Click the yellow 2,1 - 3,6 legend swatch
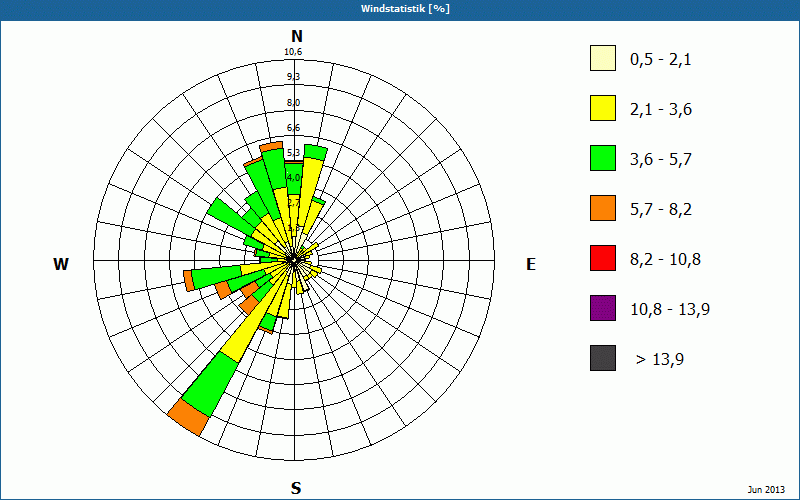The width and height of the screenshot is (800, 500). pyautogui.click(x=603, y=108)
